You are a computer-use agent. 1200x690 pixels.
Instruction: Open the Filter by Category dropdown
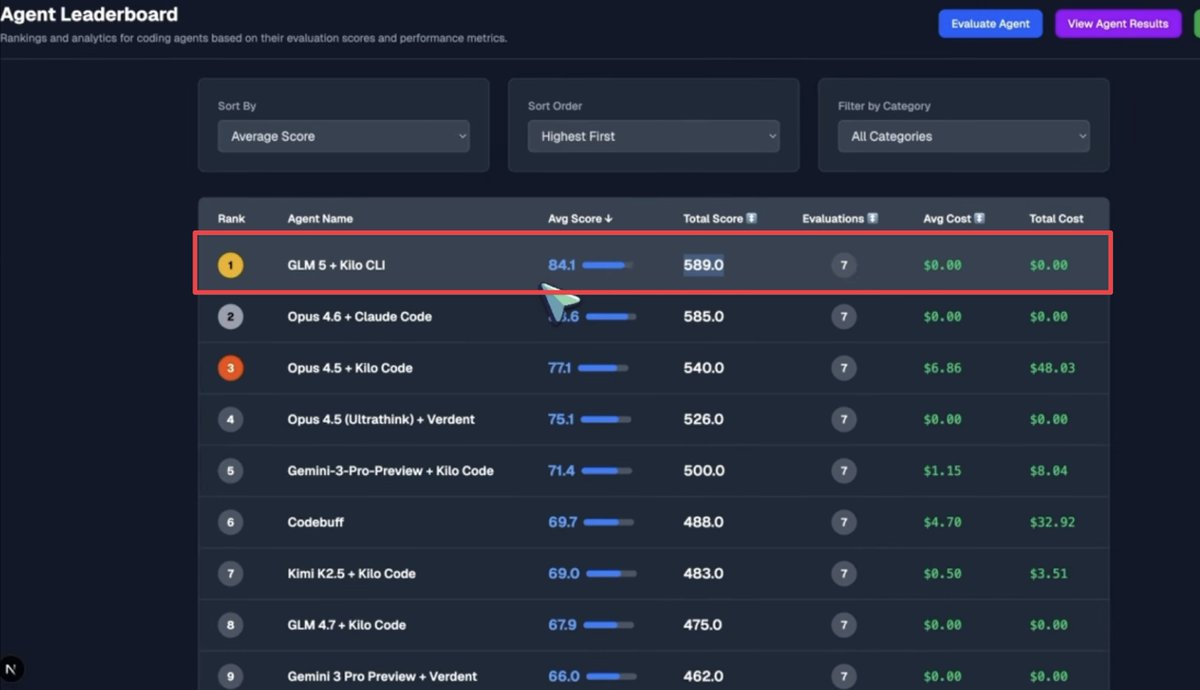click(963, 136)
